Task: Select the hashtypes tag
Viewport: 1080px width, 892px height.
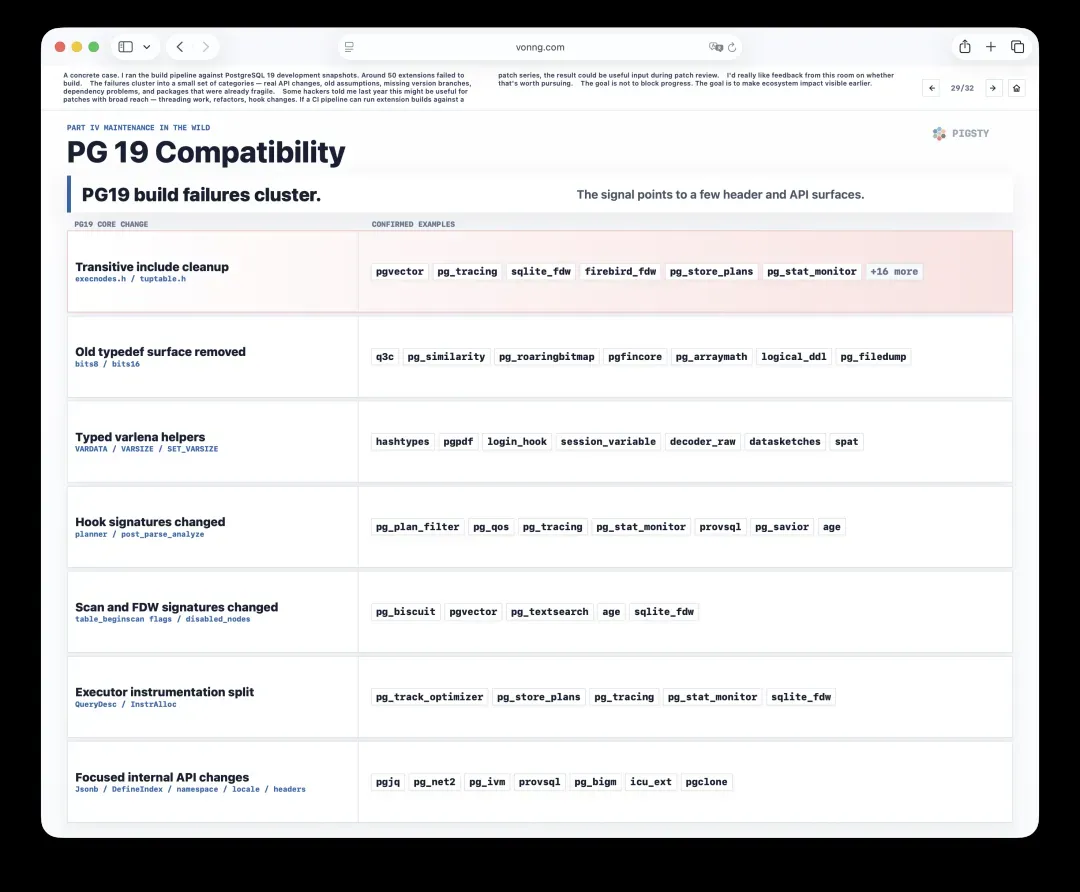Action: [x=402, y=442]
